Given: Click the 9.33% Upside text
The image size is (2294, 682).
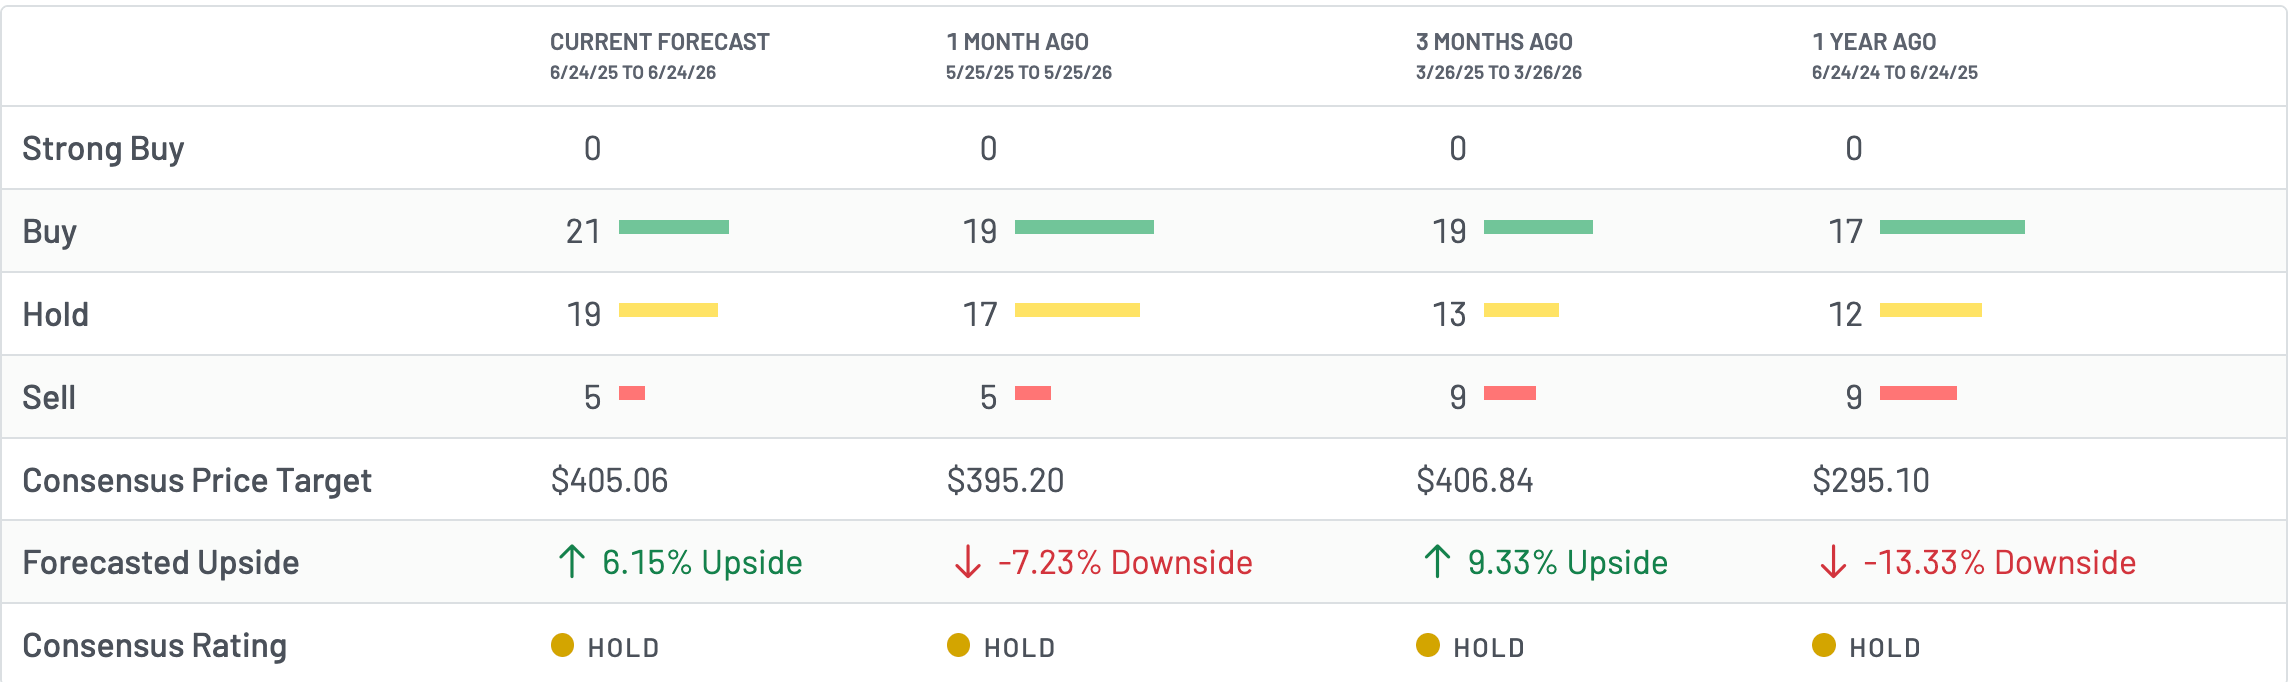Looking at the screenshot, I should (x=1568, y=562).
